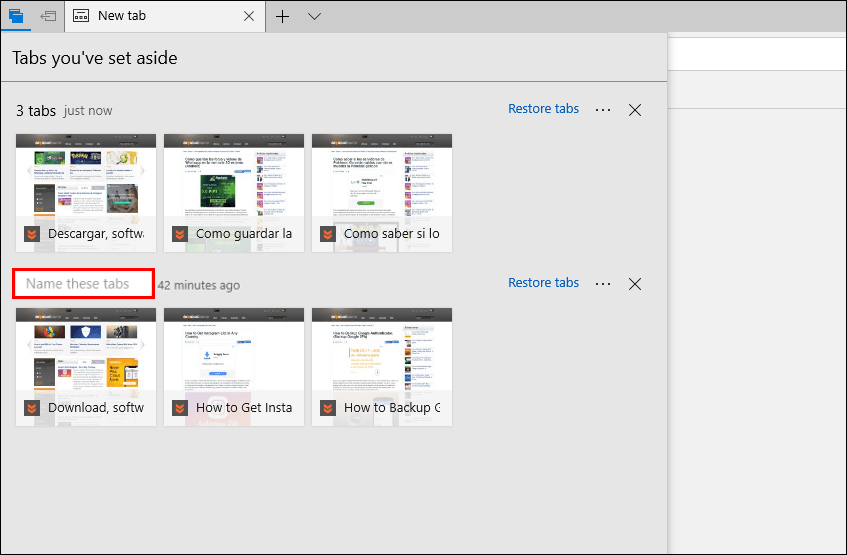Screen dimensions: 847x555
Task: Remove the just now tab group
Action: (x=635, y=110)
